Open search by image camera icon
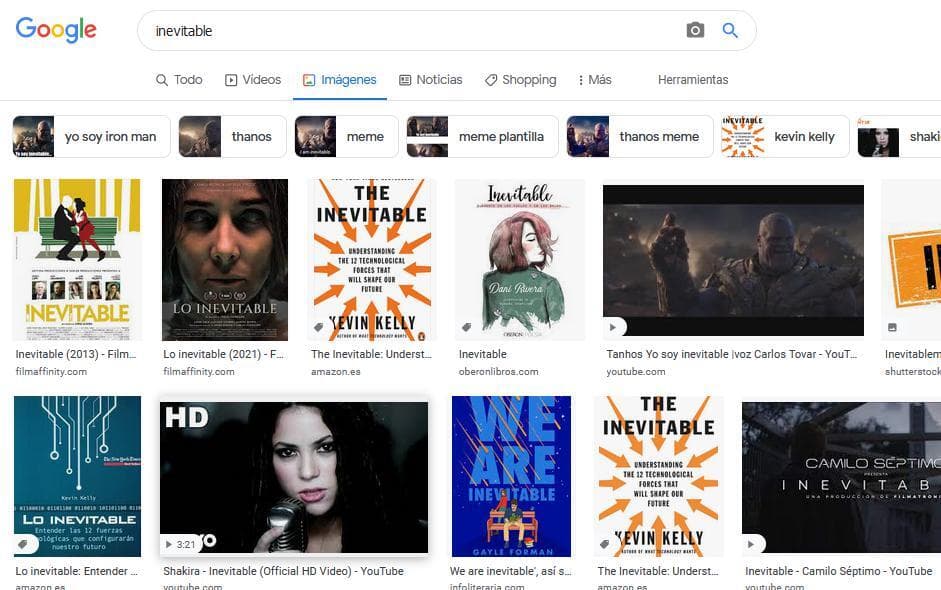The height and width of the screenshot is (590, 941). coord(695,30)
